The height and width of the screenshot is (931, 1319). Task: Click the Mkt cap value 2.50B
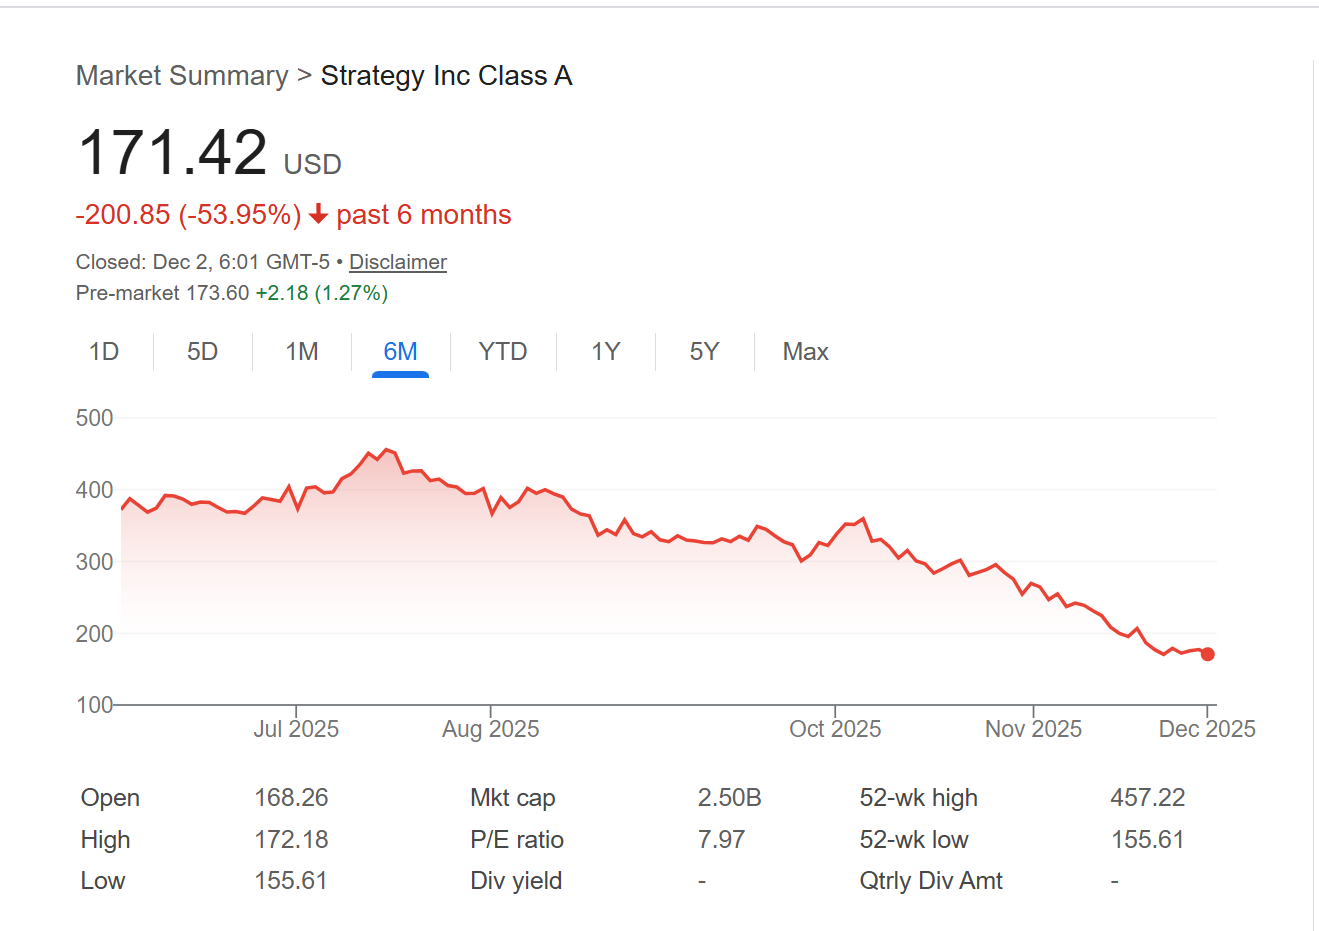click(729, 798)
